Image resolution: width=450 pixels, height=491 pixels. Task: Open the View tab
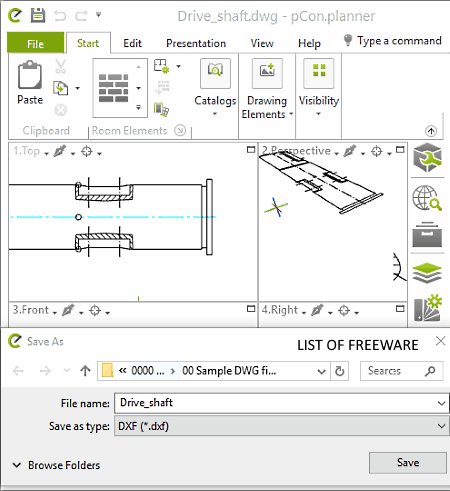point(262,43)
